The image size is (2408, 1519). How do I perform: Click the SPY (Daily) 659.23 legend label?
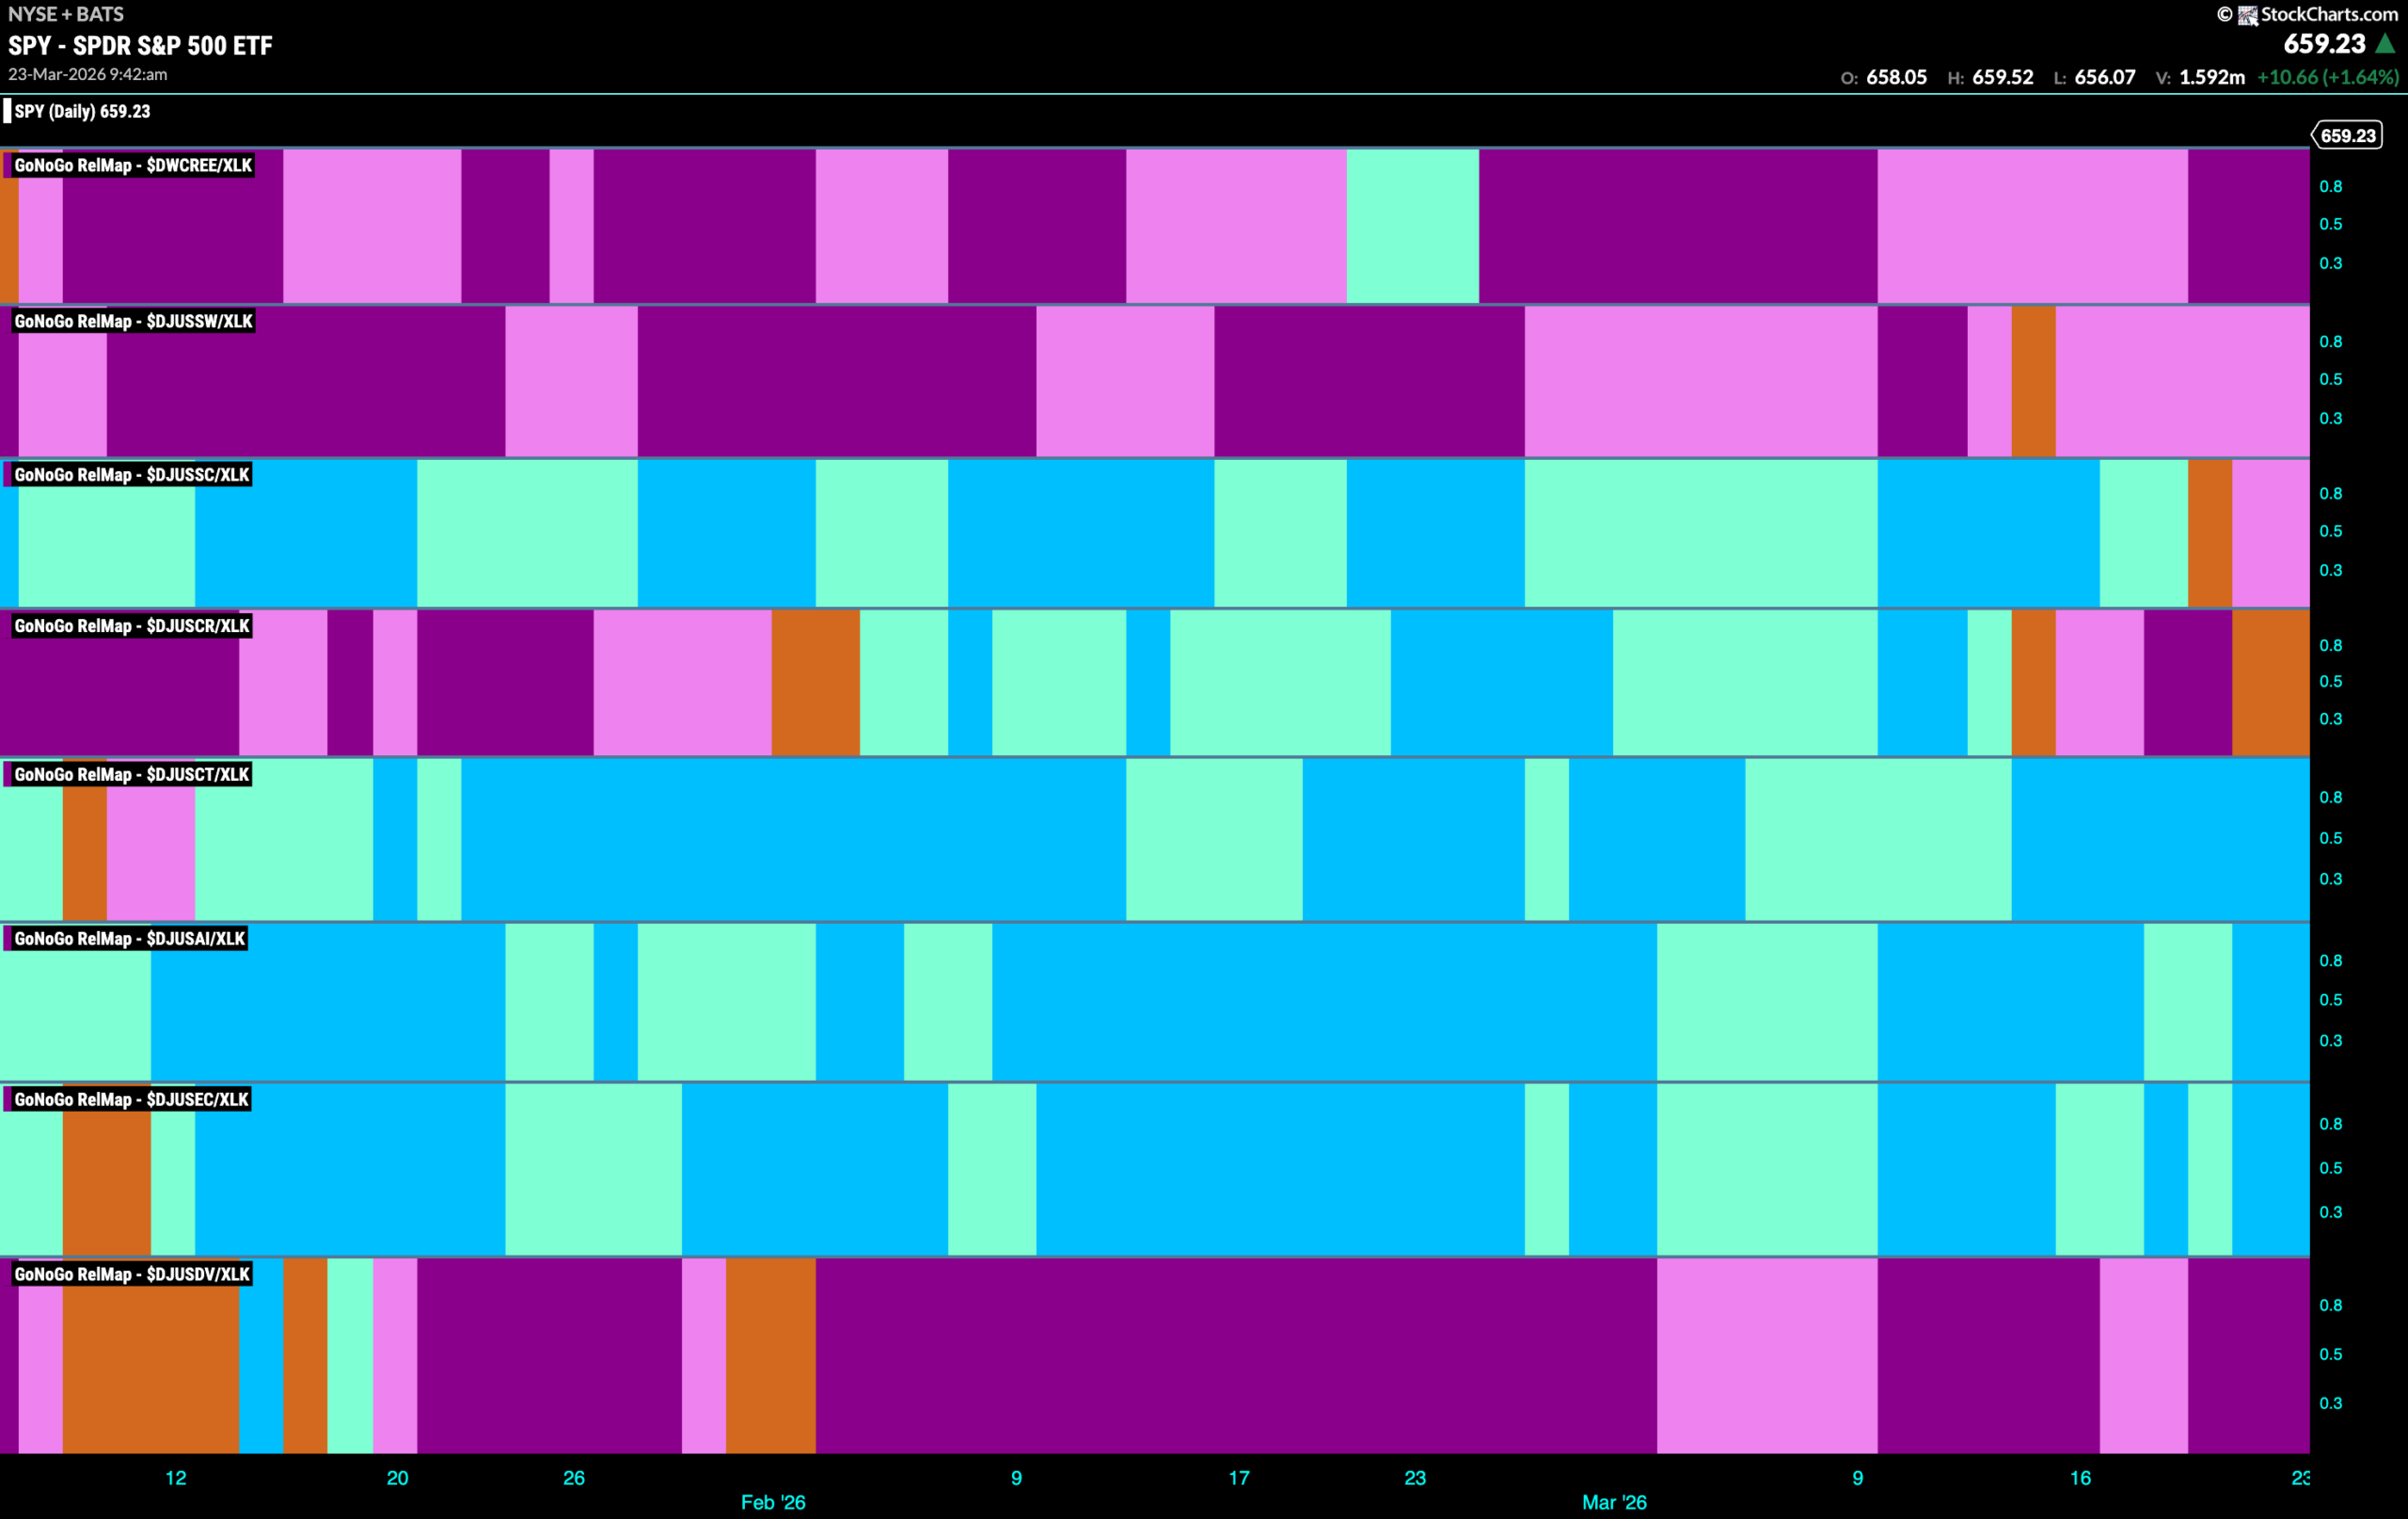[82, 111]
